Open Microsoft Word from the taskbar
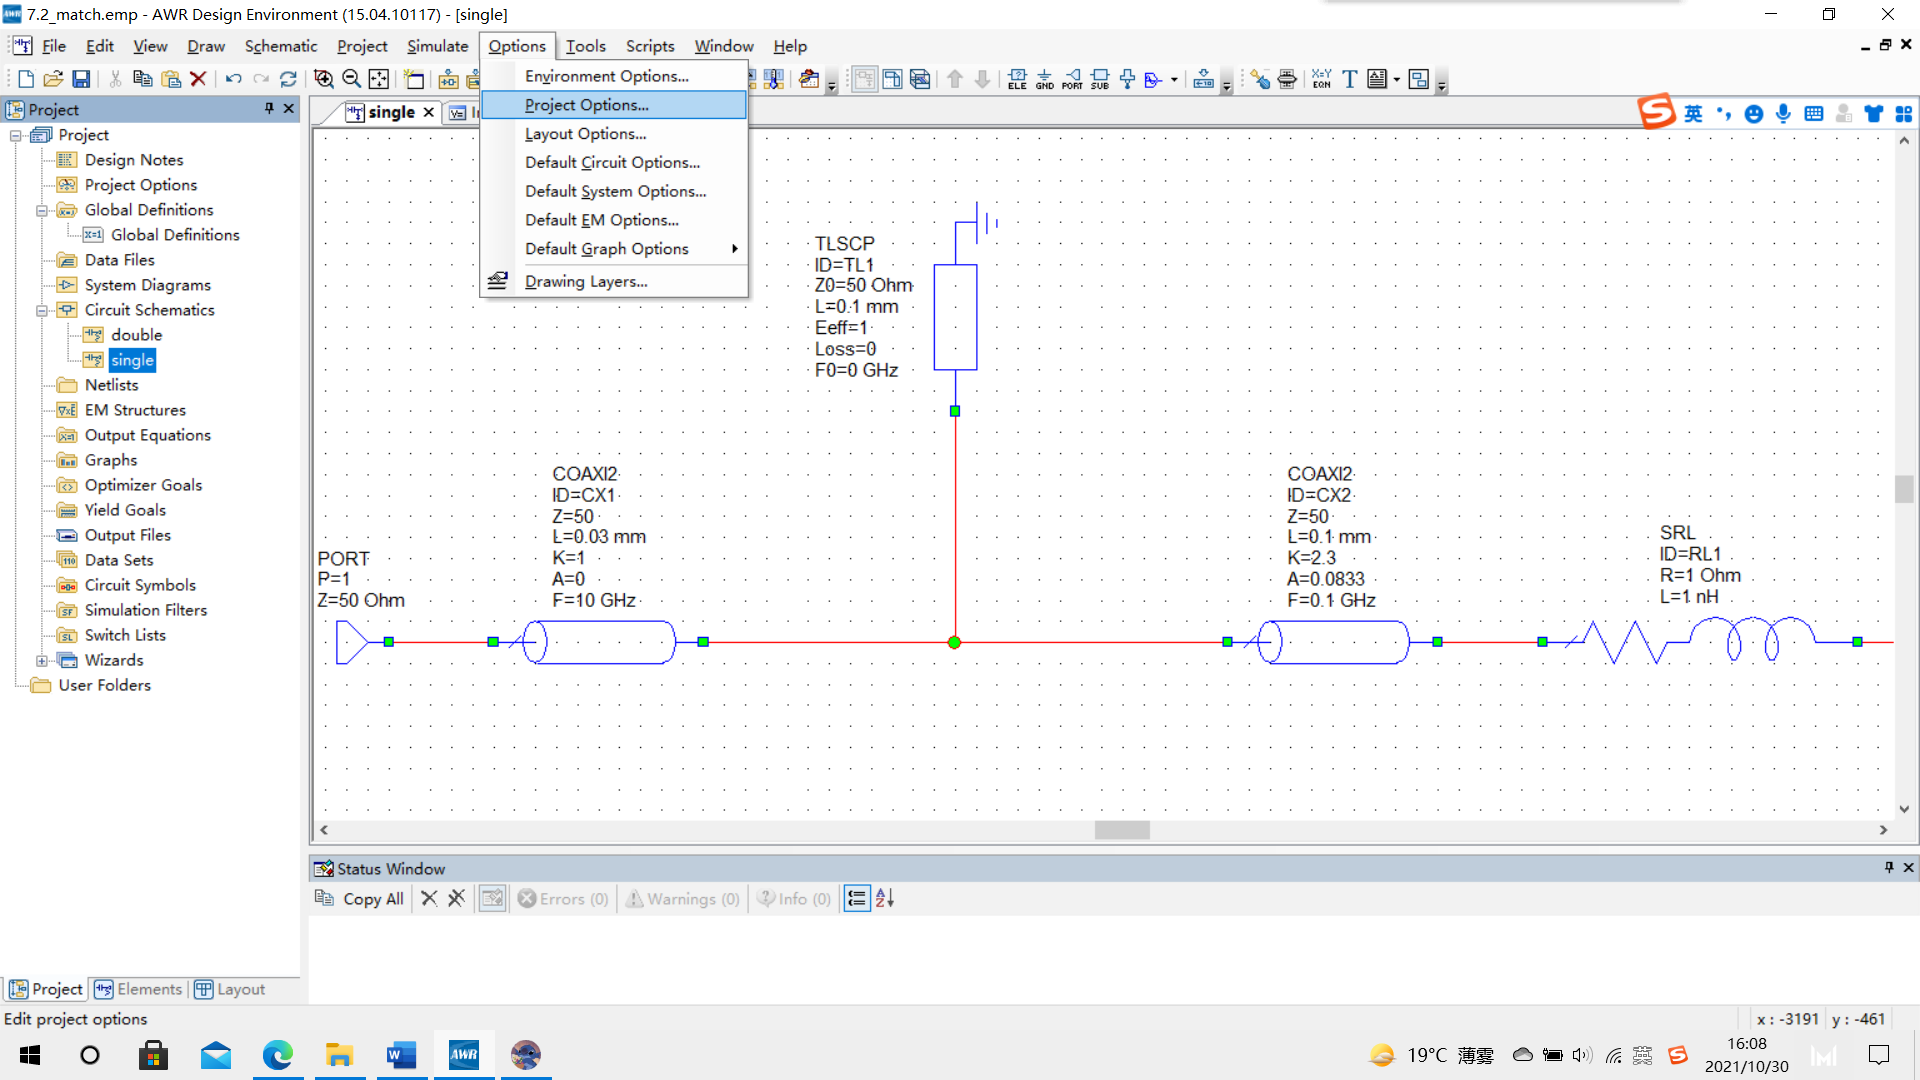This screenshot has height=1080, width=1920. pos(401,1055)
